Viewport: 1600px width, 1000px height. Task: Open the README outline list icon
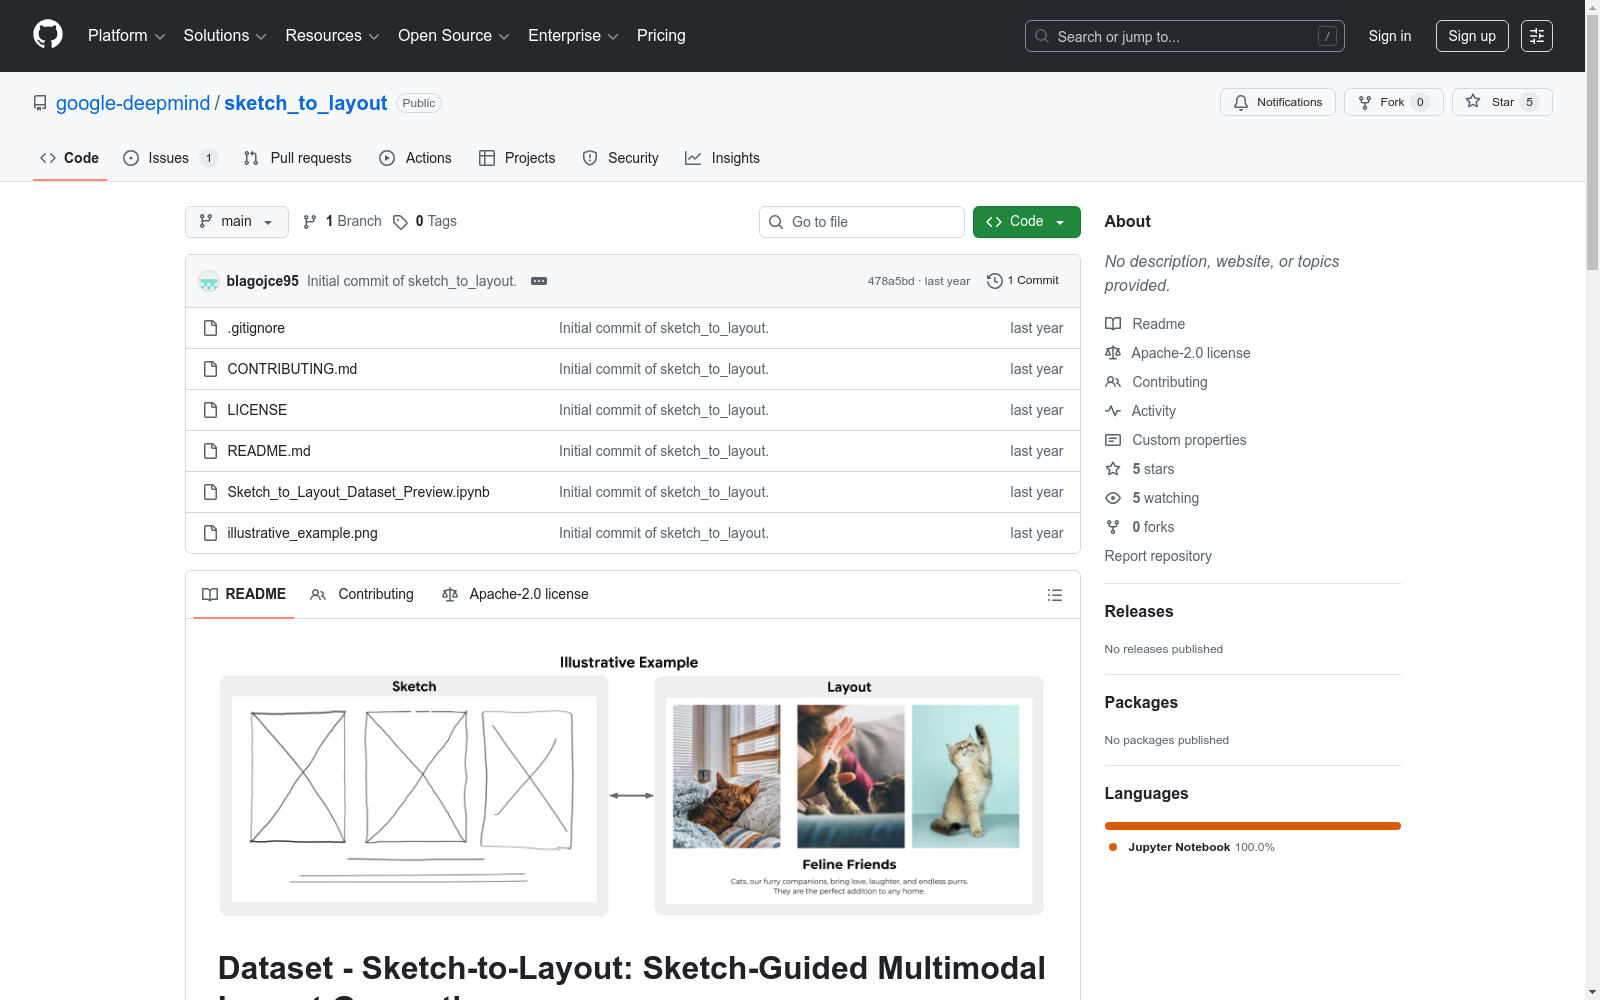click(x=1055, y=595)
